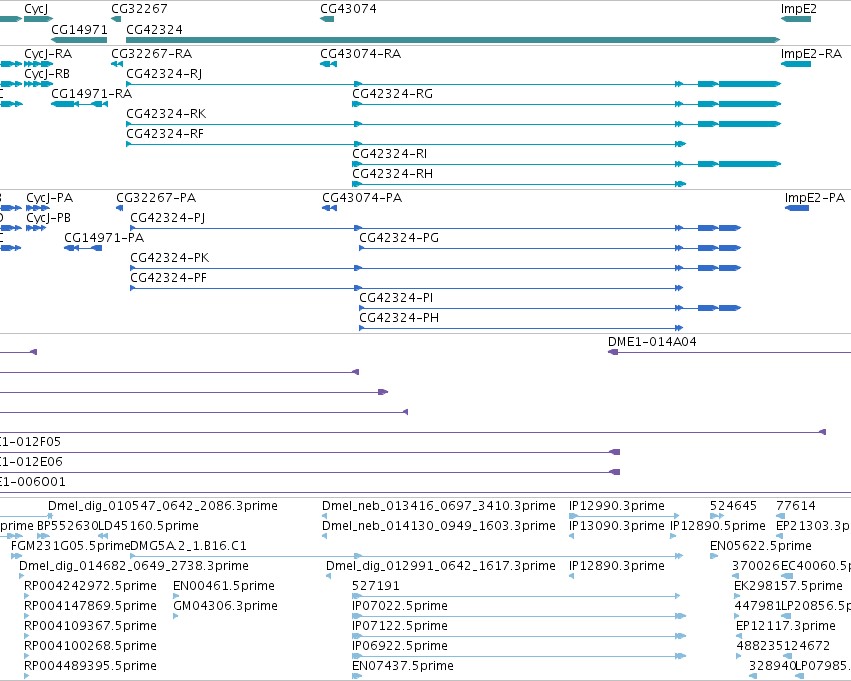Select transcript CG42324-RH label
851x681 pixels.
pyautogui.click(x=392, y=174)
